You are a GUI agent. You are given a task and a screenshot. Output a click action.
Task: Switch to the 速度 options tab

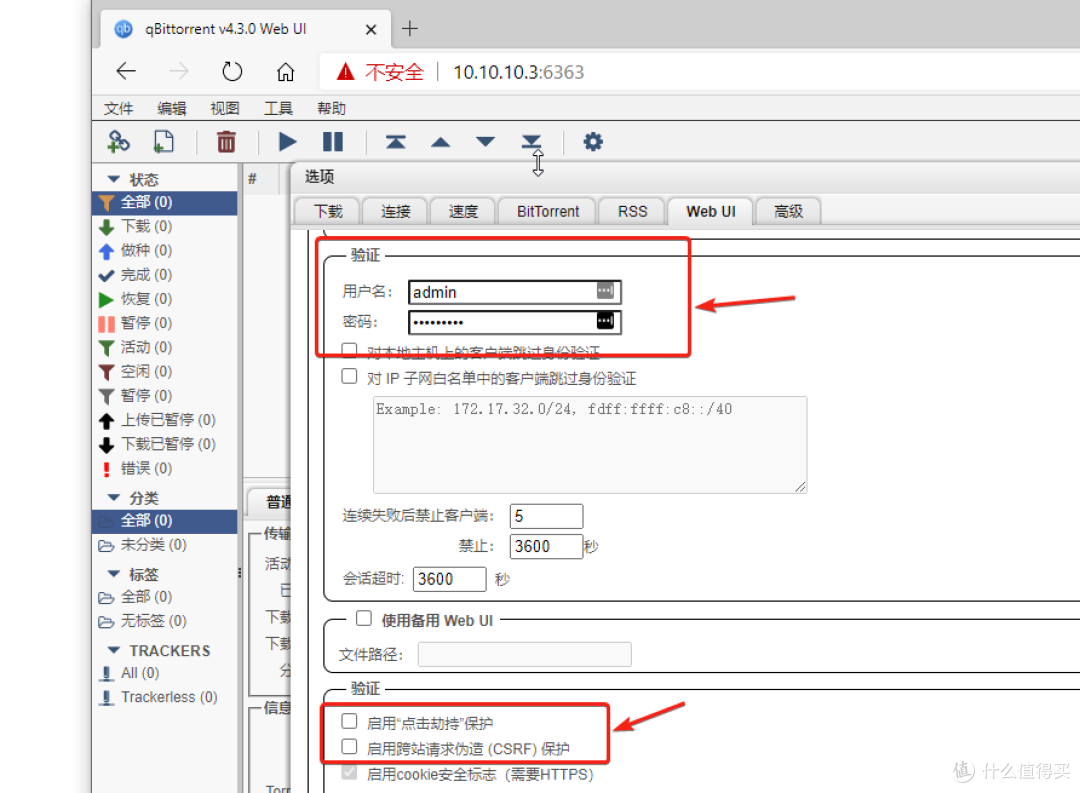463,212
